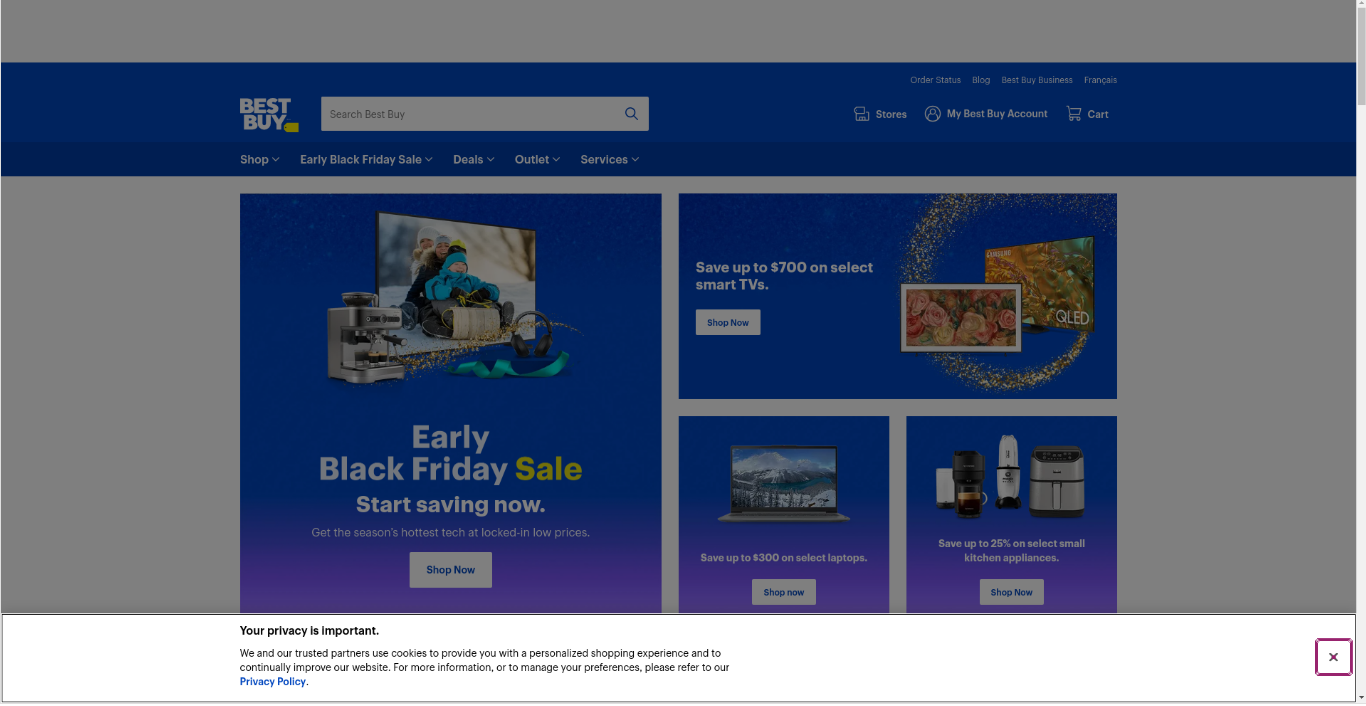The width and height of the screenshot is (1366, 706).
Task: Open the shopping Cart icon
Action: click(1074, 114)
